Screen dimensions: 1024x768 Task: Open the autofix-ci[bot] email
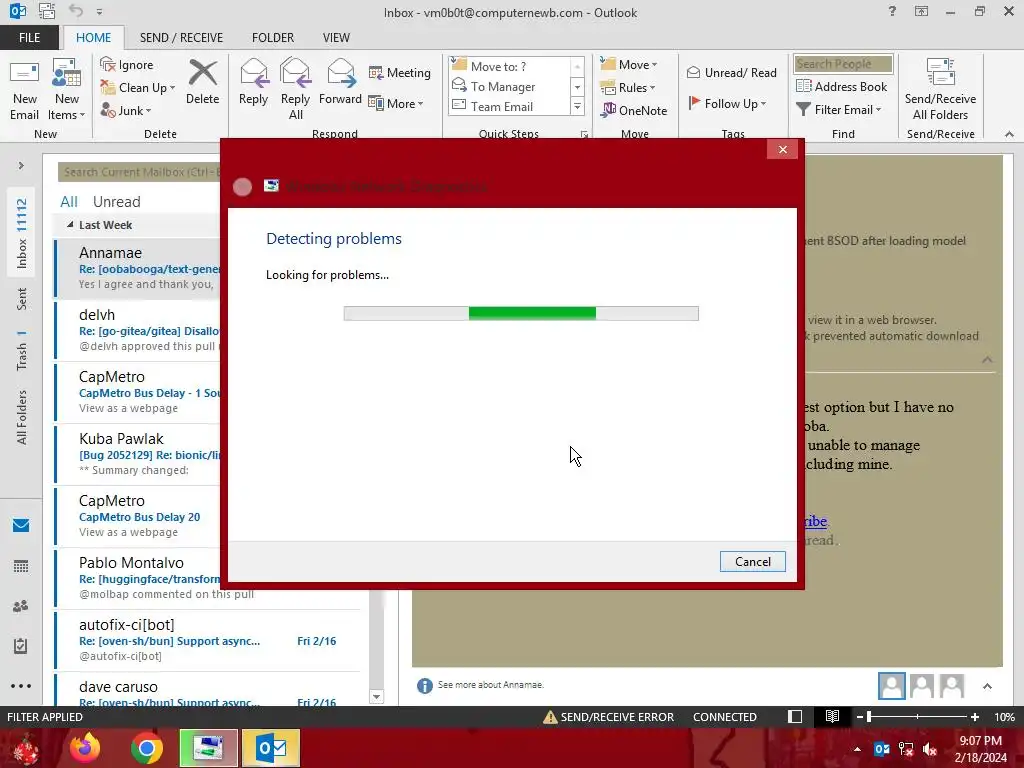[208, 641]
